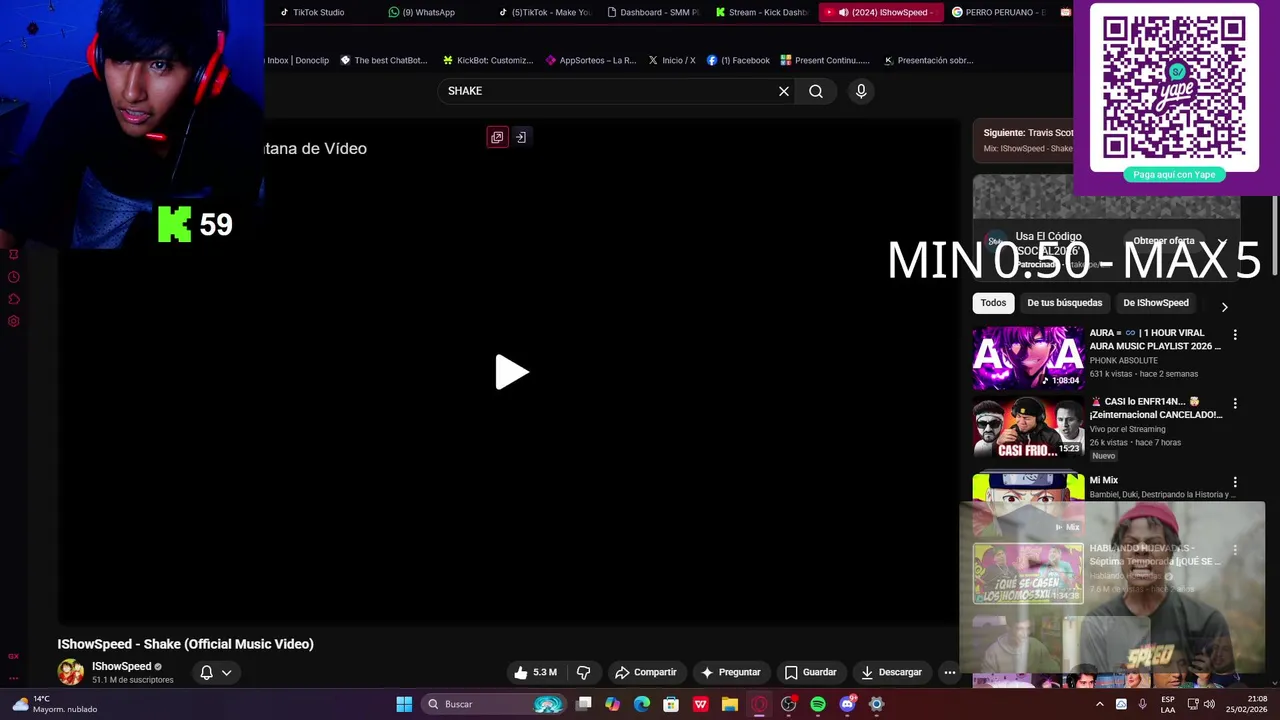Screen dimensions: 1280x720
Task: Open options menu for Mi Mix
Action: point(1235,482)
